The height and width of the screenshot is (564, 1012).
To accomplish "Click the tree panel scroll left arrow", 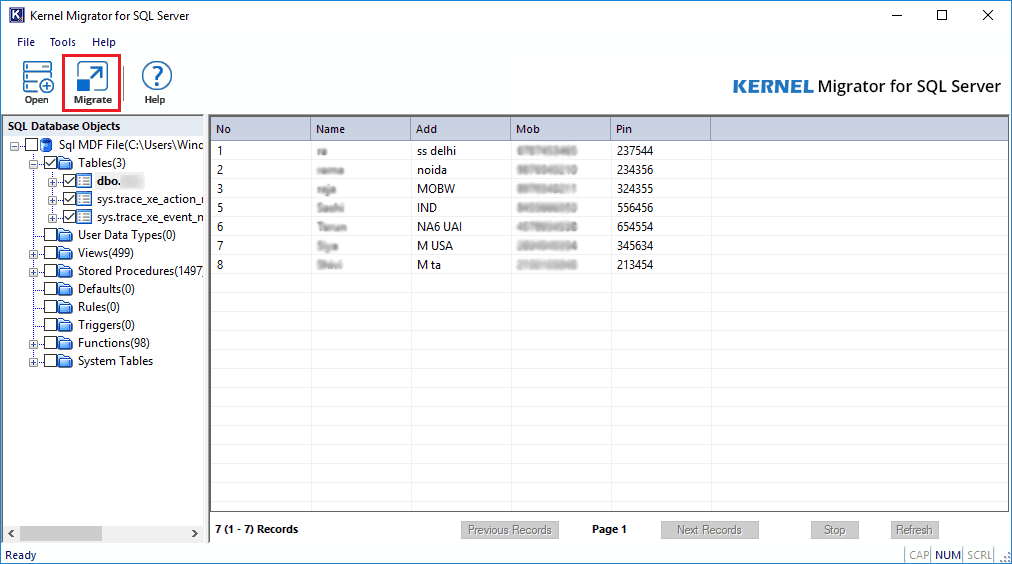I will coord(11,534).
